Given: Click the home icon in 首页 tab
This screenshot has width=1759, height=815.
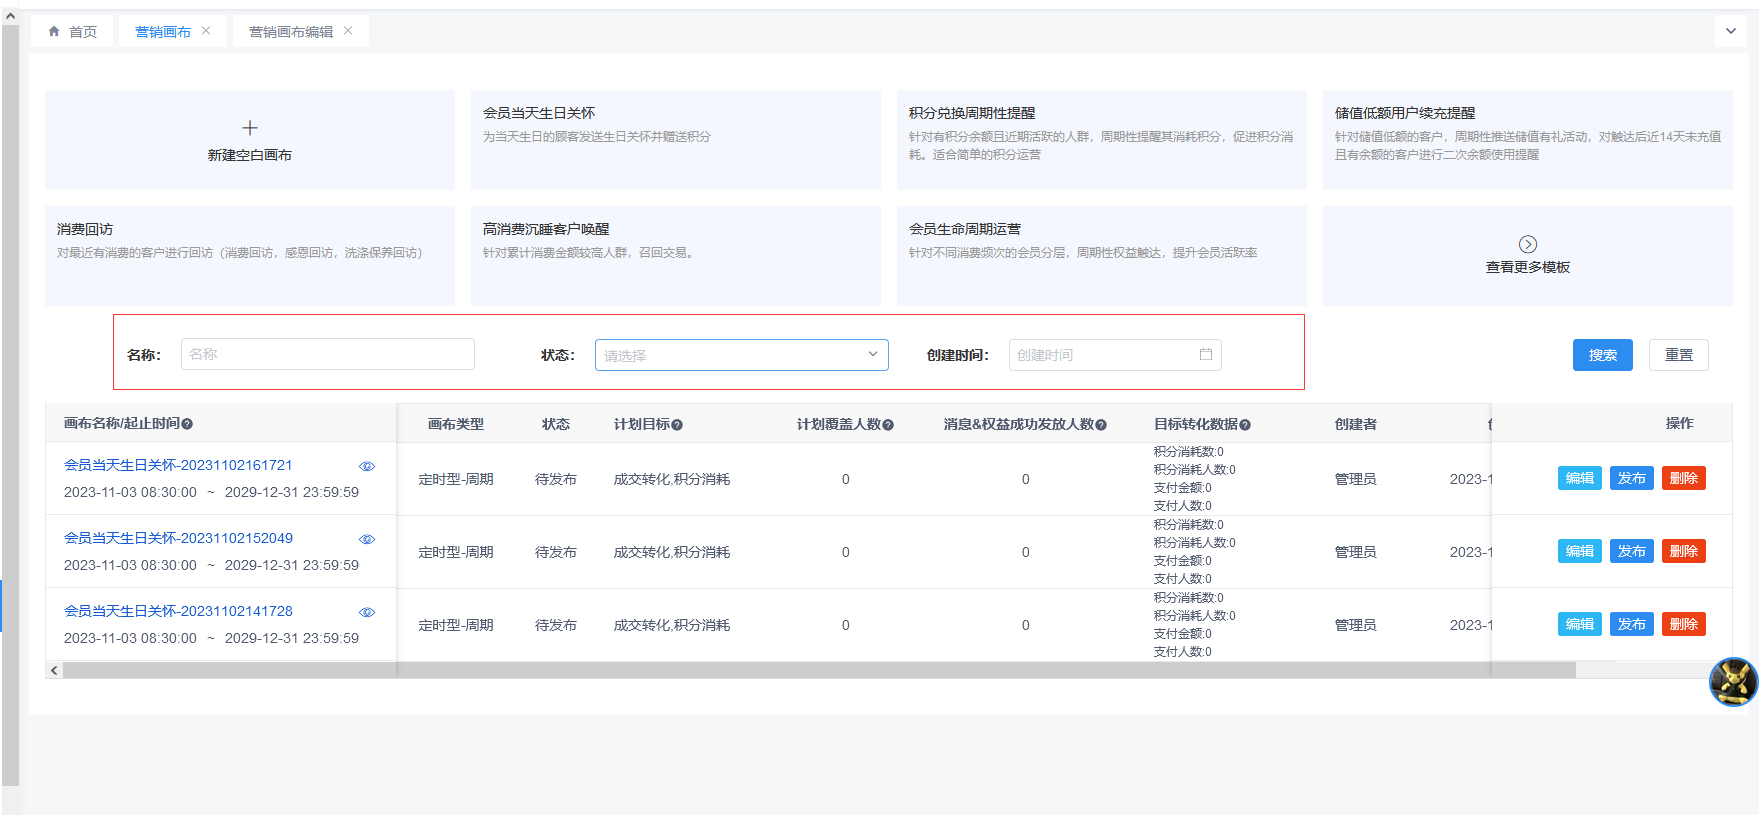Looking at the screenshot, I should [x=54, y=31].
